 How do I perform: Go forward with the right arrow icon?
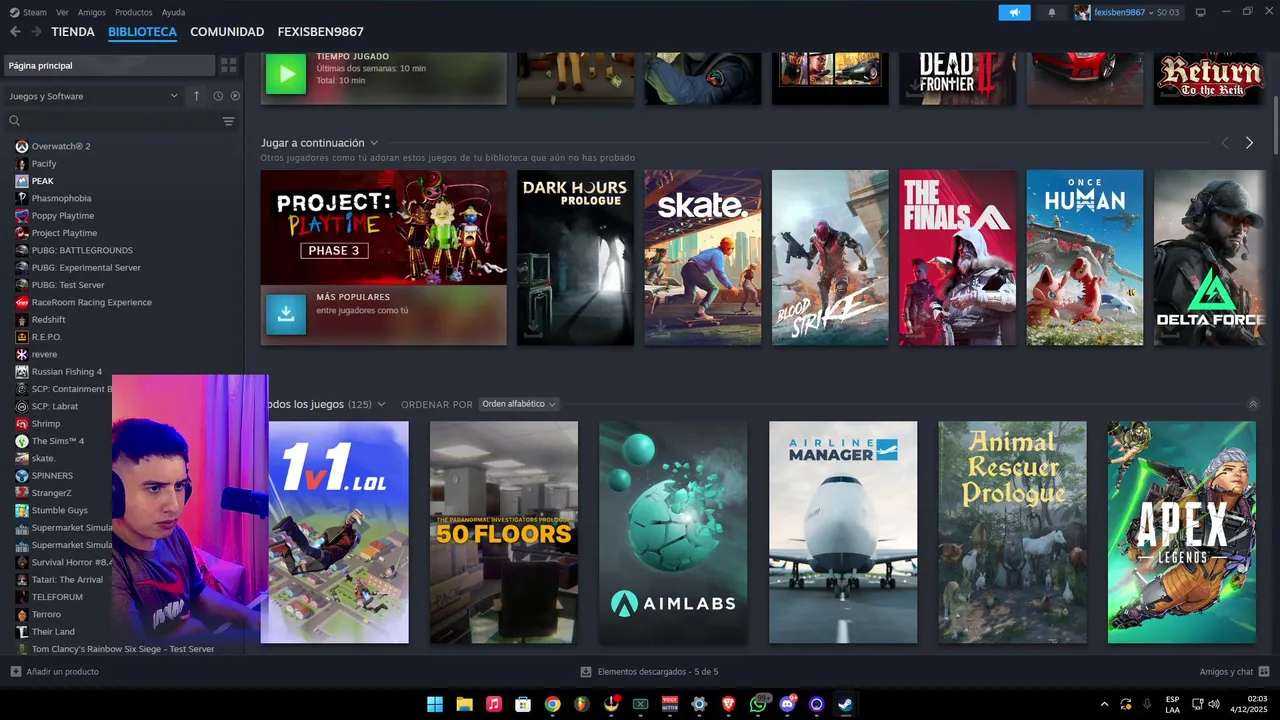[x=37, y=32]
